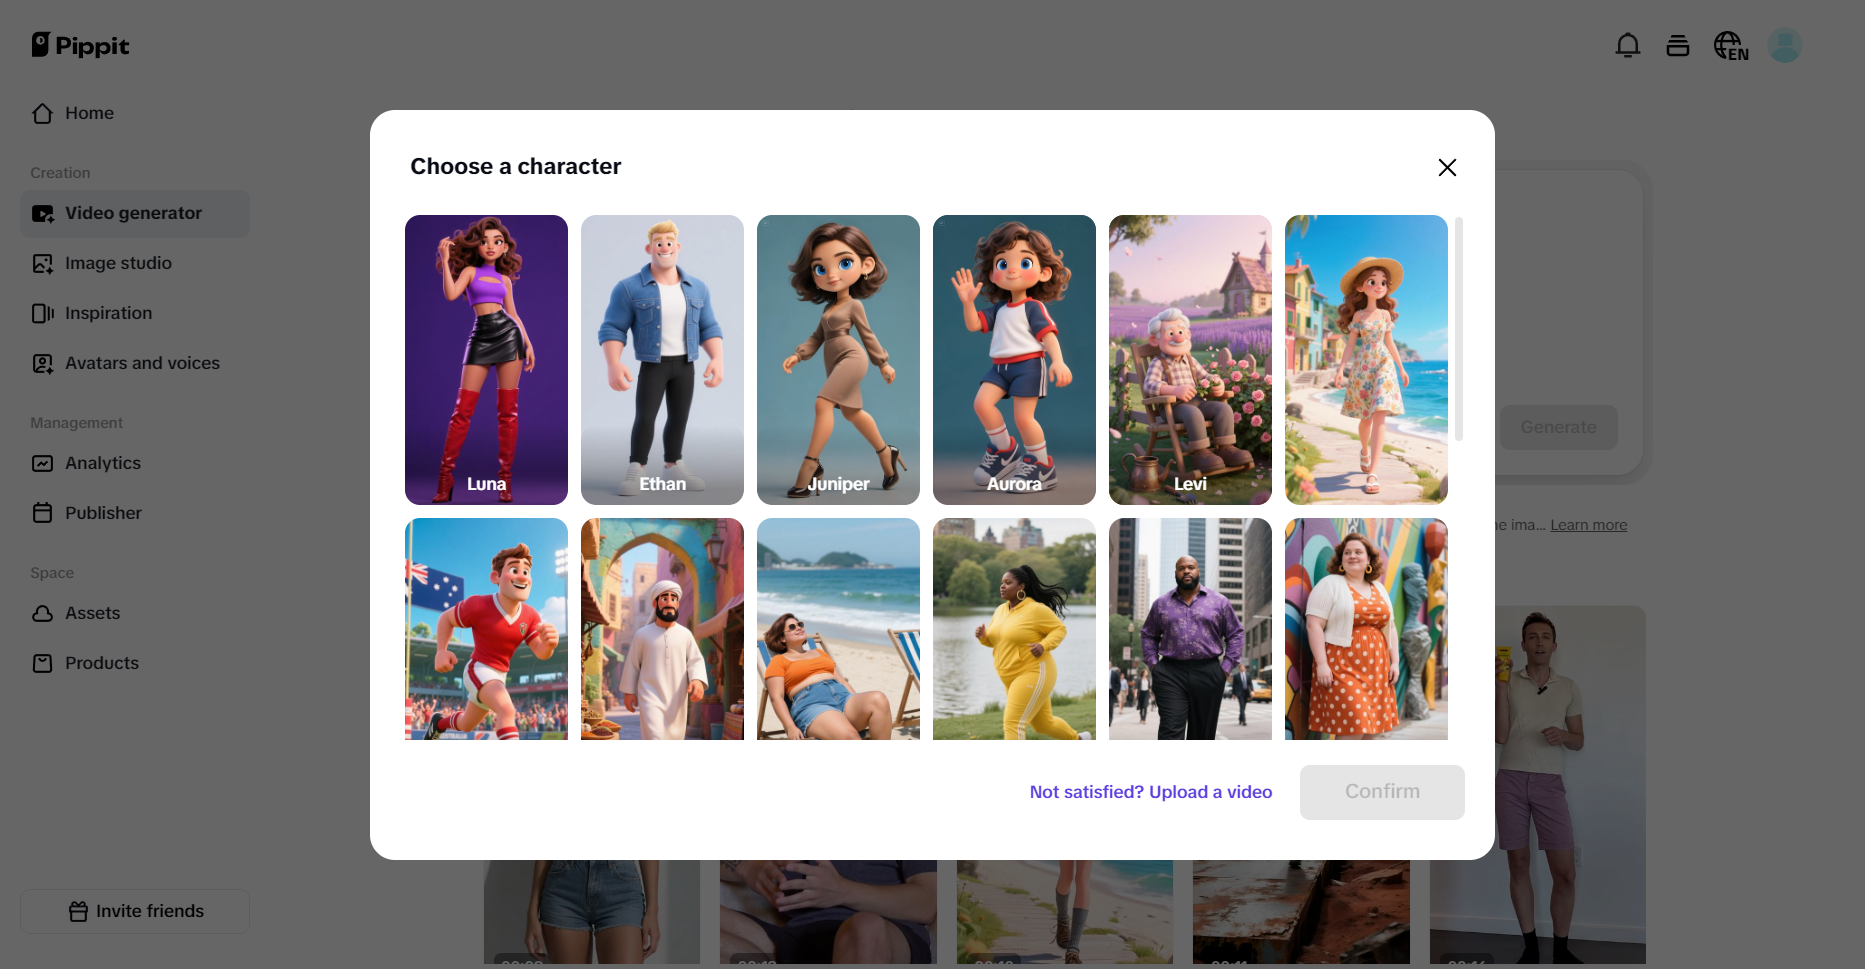This screenshot has width=1865, height=969.
Task: Select the woman lounging on beach chair
Action: 838,629
